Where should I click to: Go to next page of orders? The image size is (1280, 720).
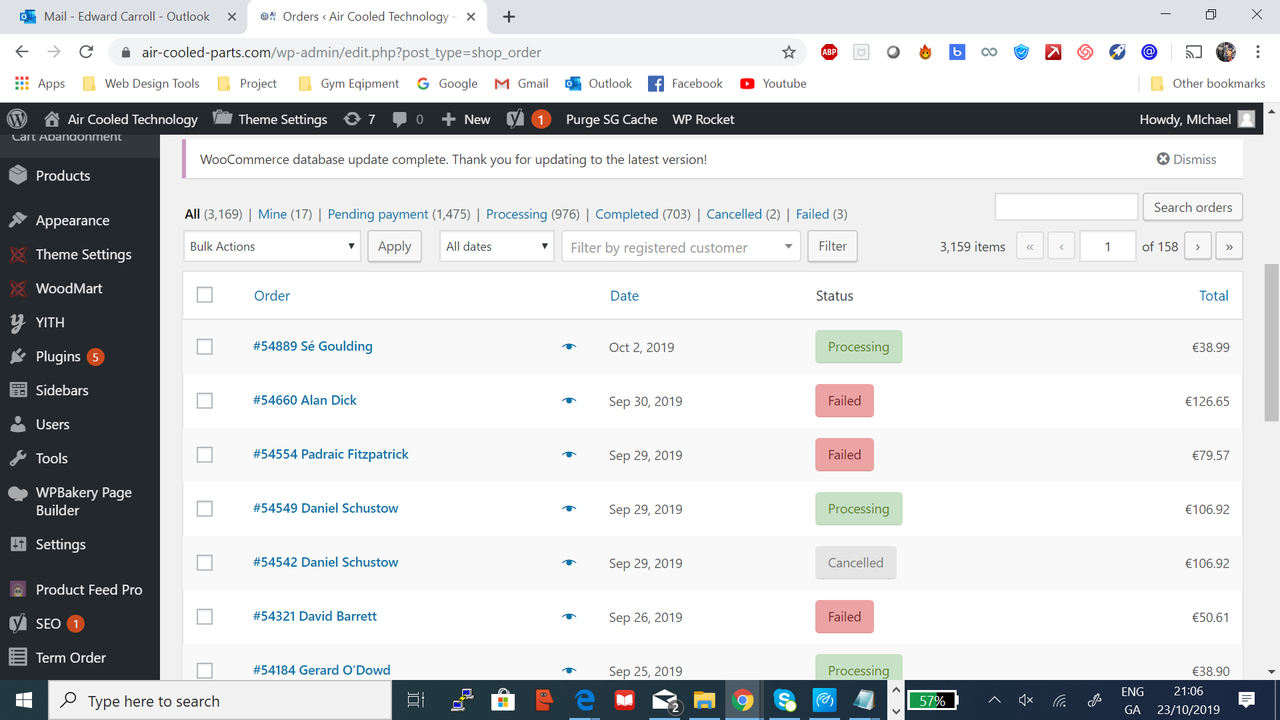1198,246
